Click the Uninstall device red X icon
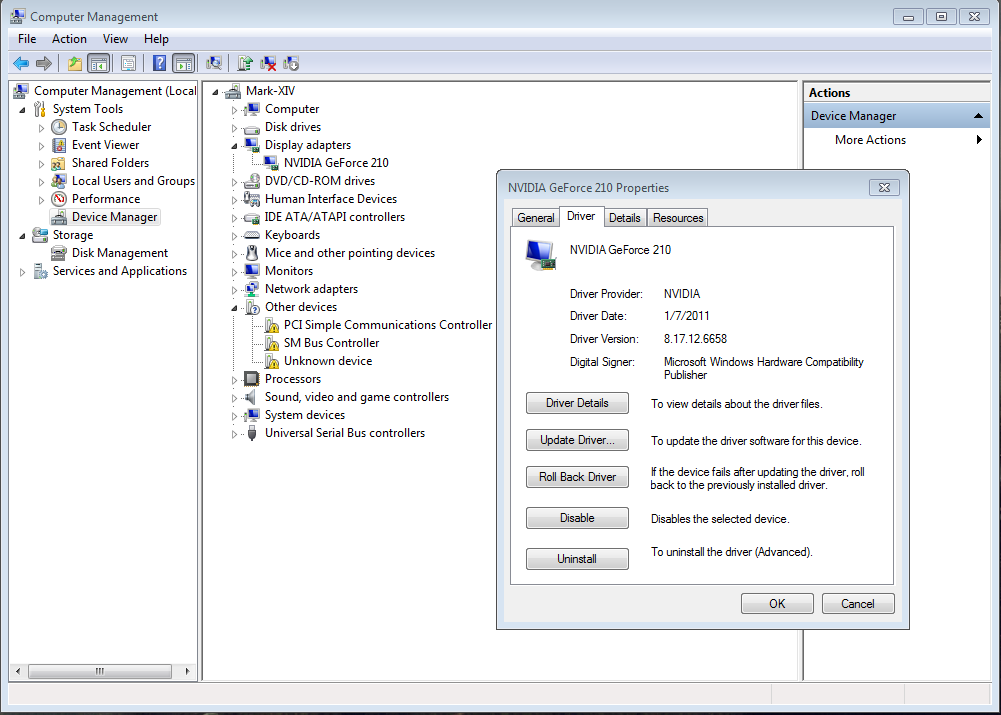This screenshot has height=715, width=1001. click(269, 63)
